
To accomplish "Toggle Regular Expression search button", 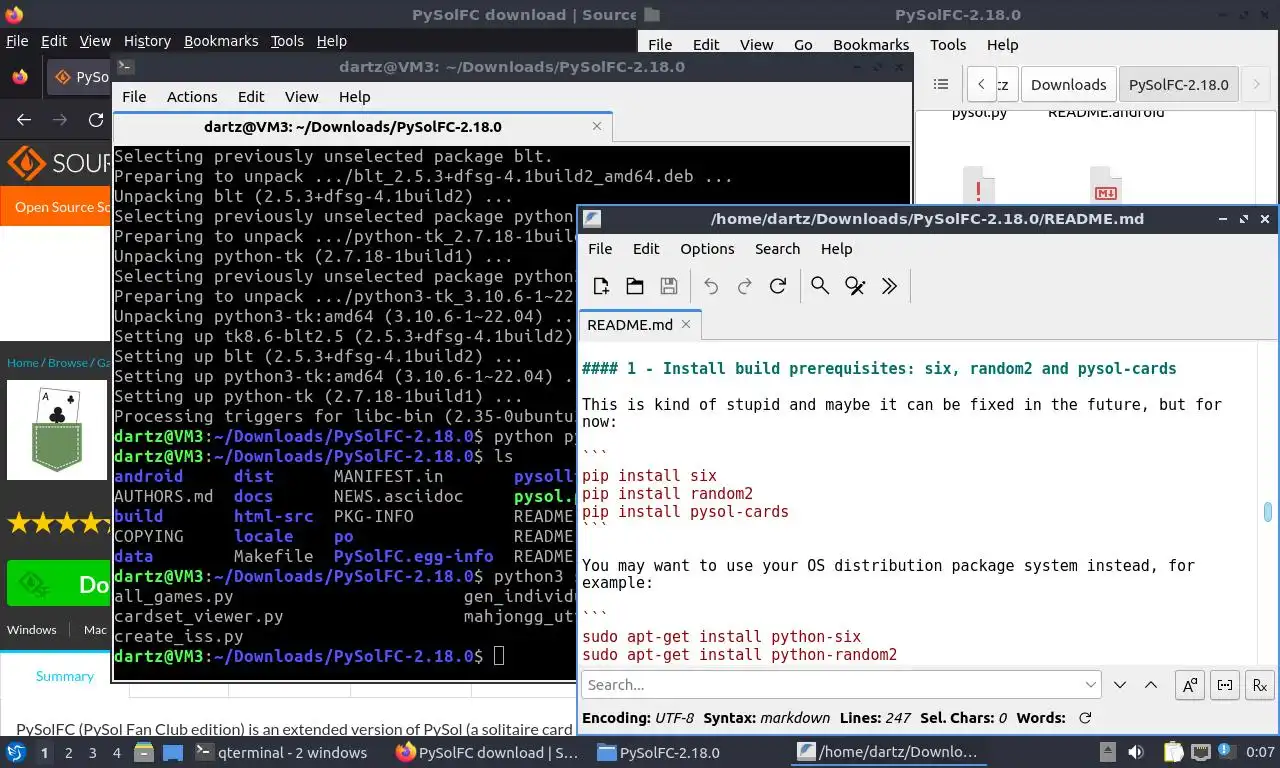I will point(1260,685).
